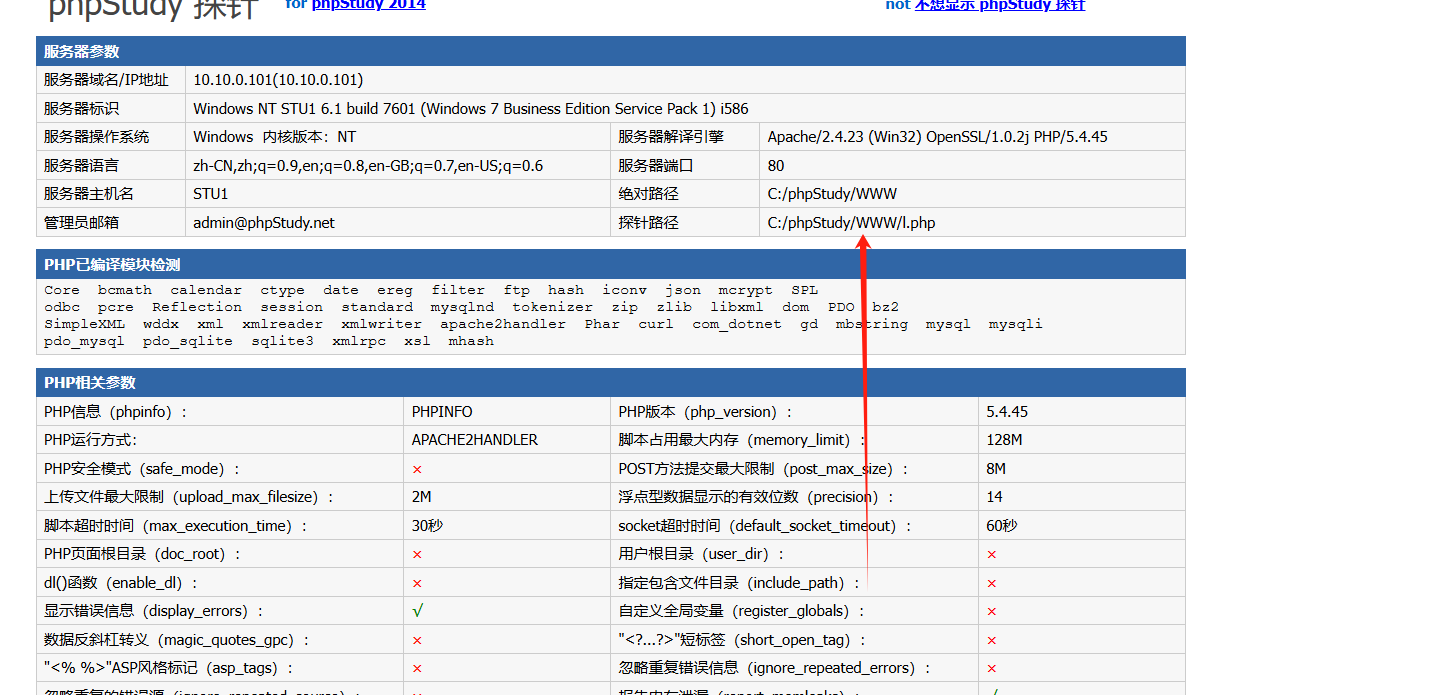Open the phpStudy 2014 link

(x=368, y=5)
